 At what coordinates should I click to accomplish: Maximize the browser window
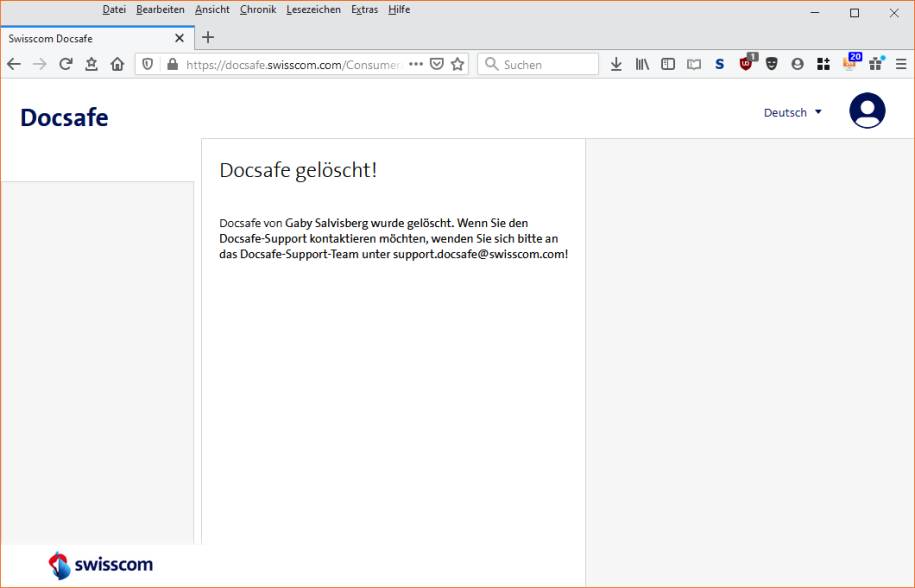854,12
